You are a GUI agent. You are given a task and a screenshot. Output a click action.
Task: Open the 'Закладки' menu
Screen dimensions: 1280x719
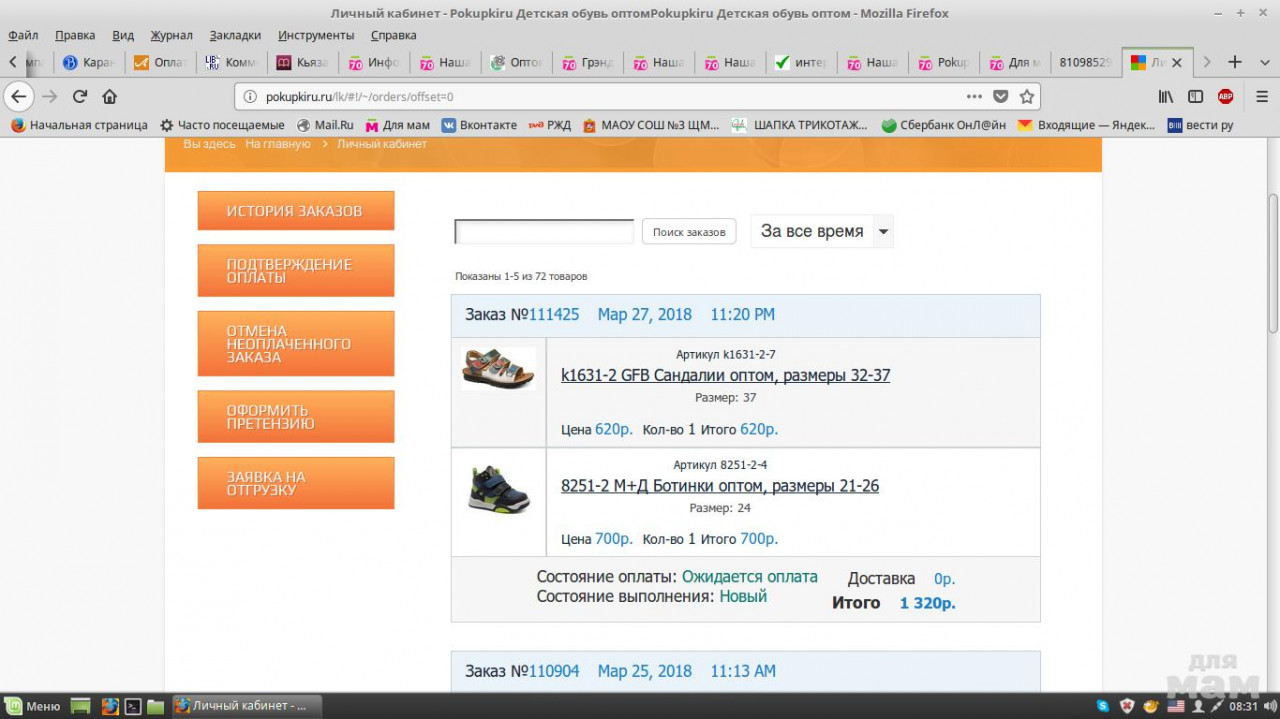[x=235, y=35]
